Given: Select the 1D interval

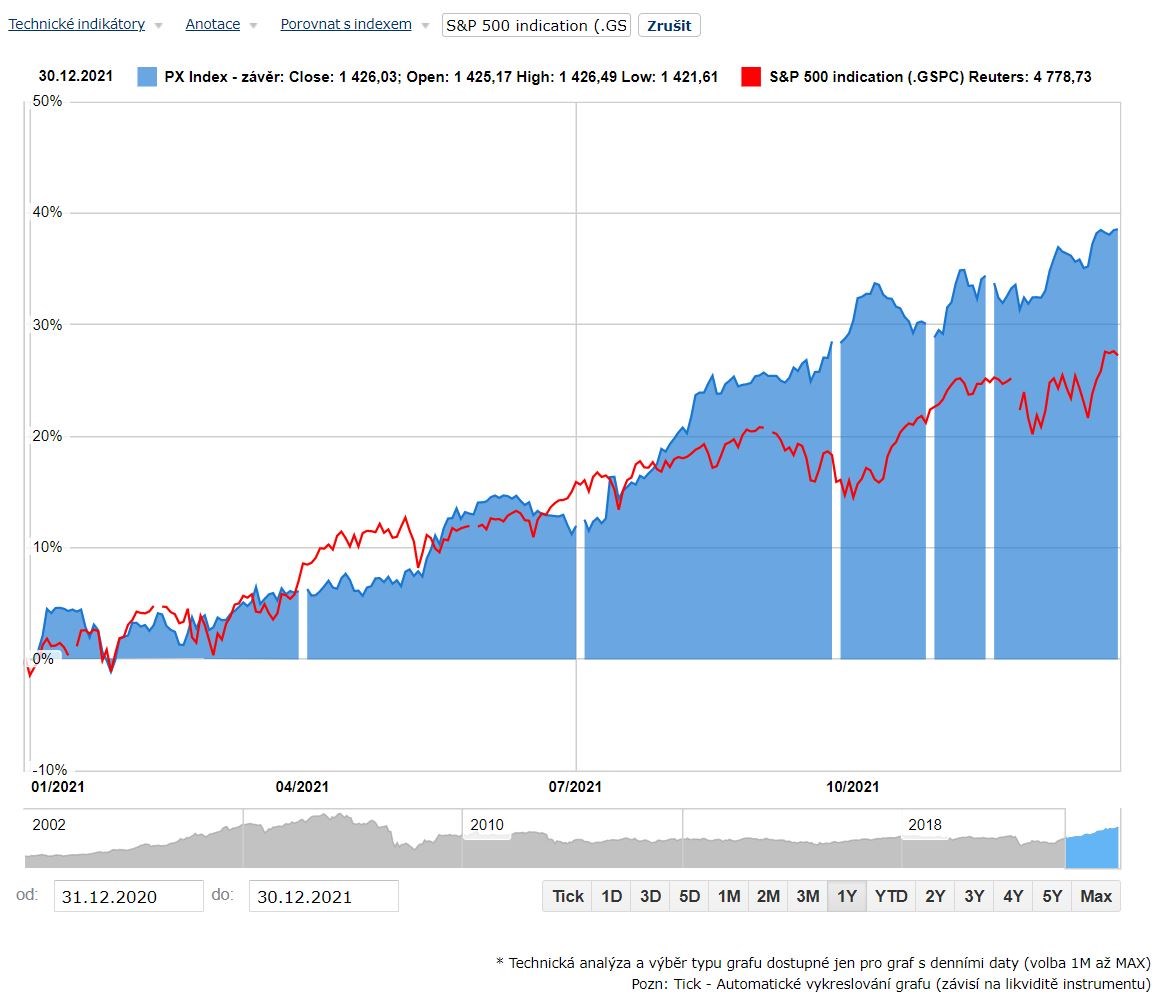Looking at the screenshot, I should pyautogui.click(x=610, y=896).
